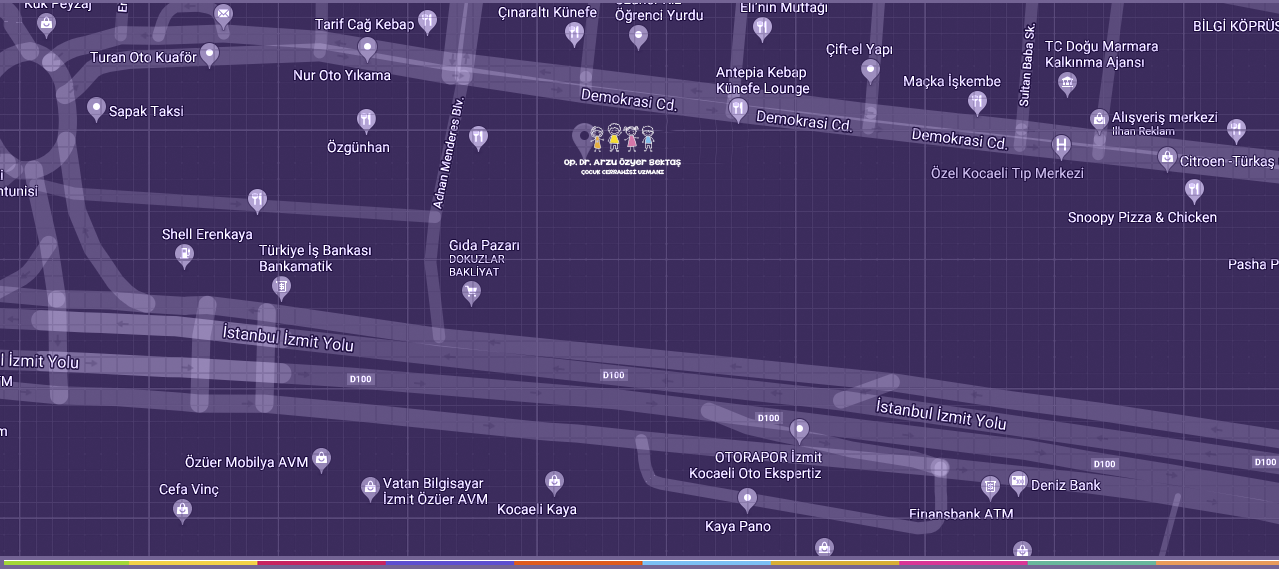Select the İlhan Reklam label

[x=1143, y=132]
